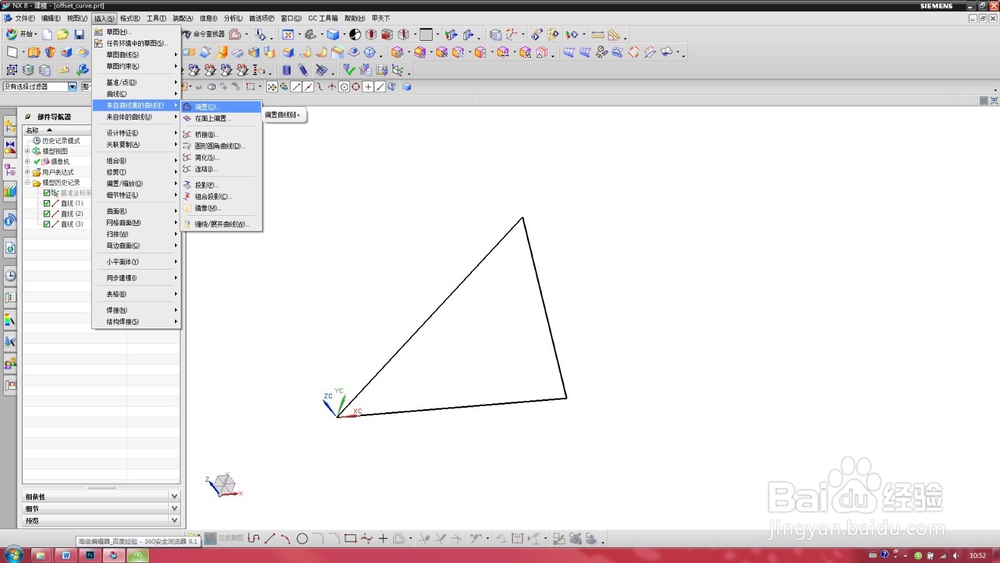
Task: Click the Save disk icon
Action: (79, 34)
